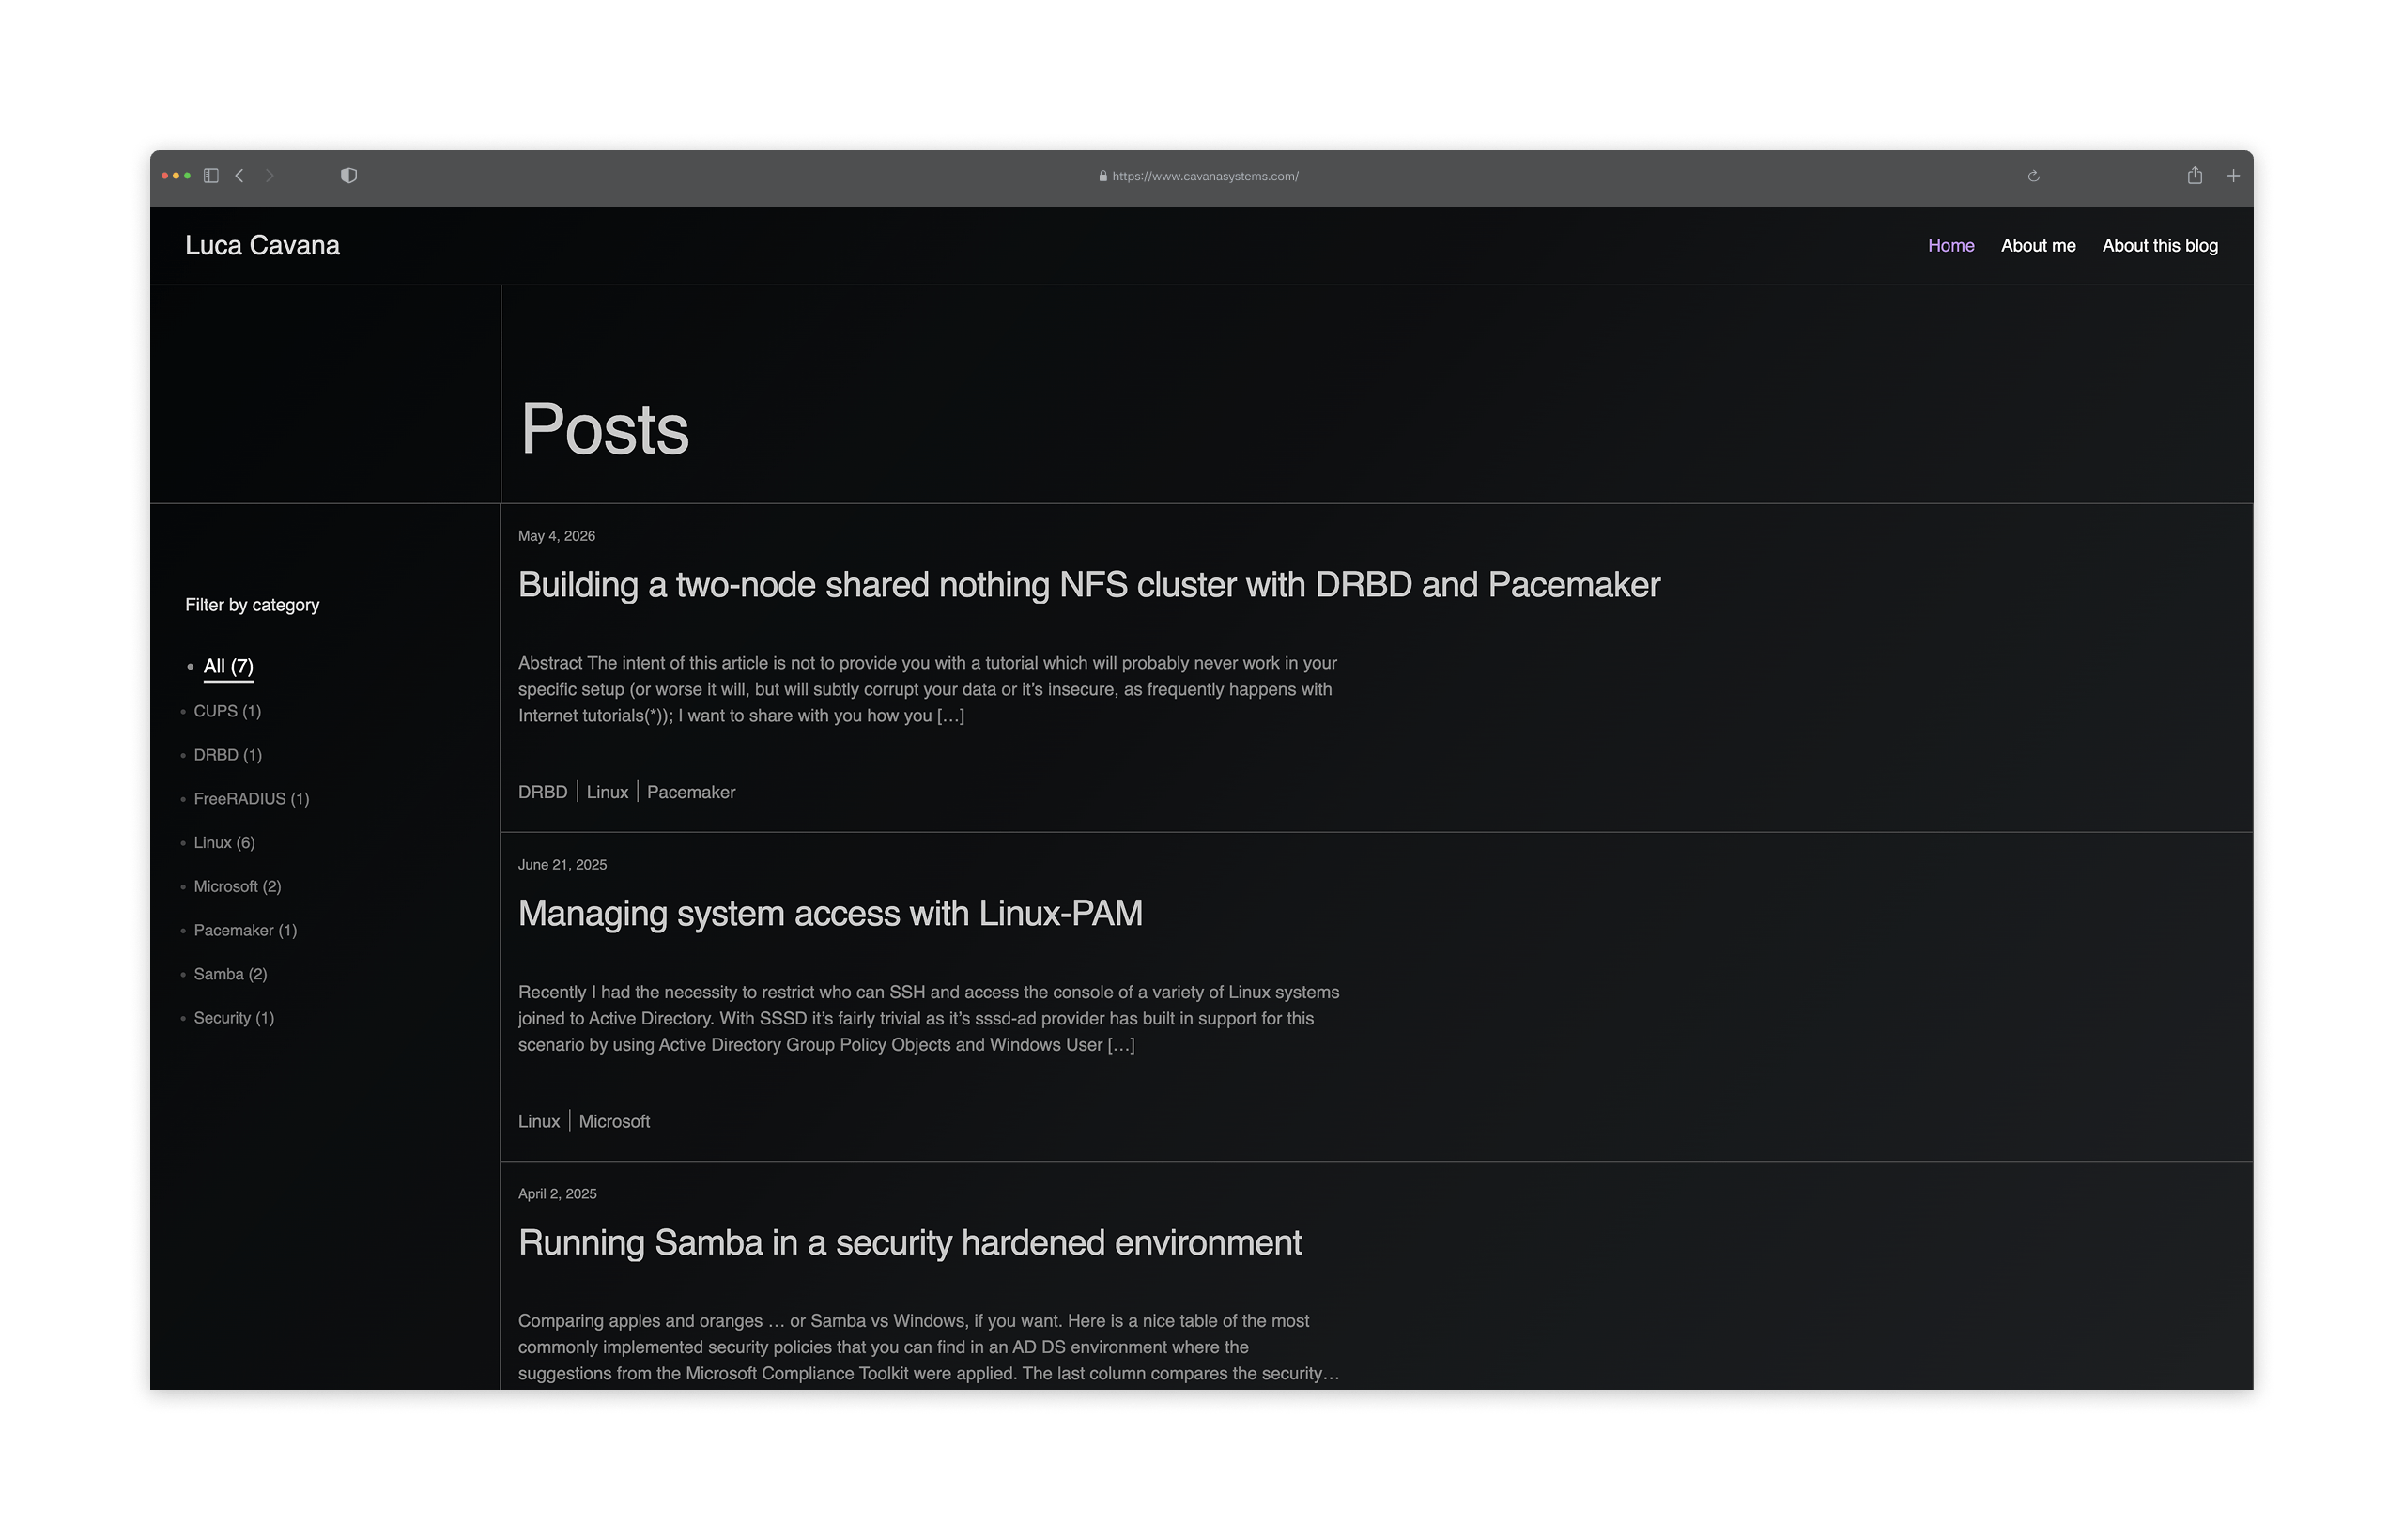Filter posts by FreeRADIUS (1)
2404x1540 pixels.
251,799
